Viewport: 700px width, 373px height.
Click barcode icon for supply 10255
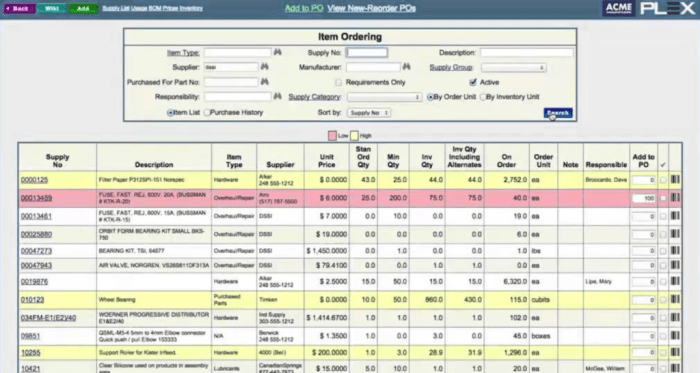[x=675, y=352]
